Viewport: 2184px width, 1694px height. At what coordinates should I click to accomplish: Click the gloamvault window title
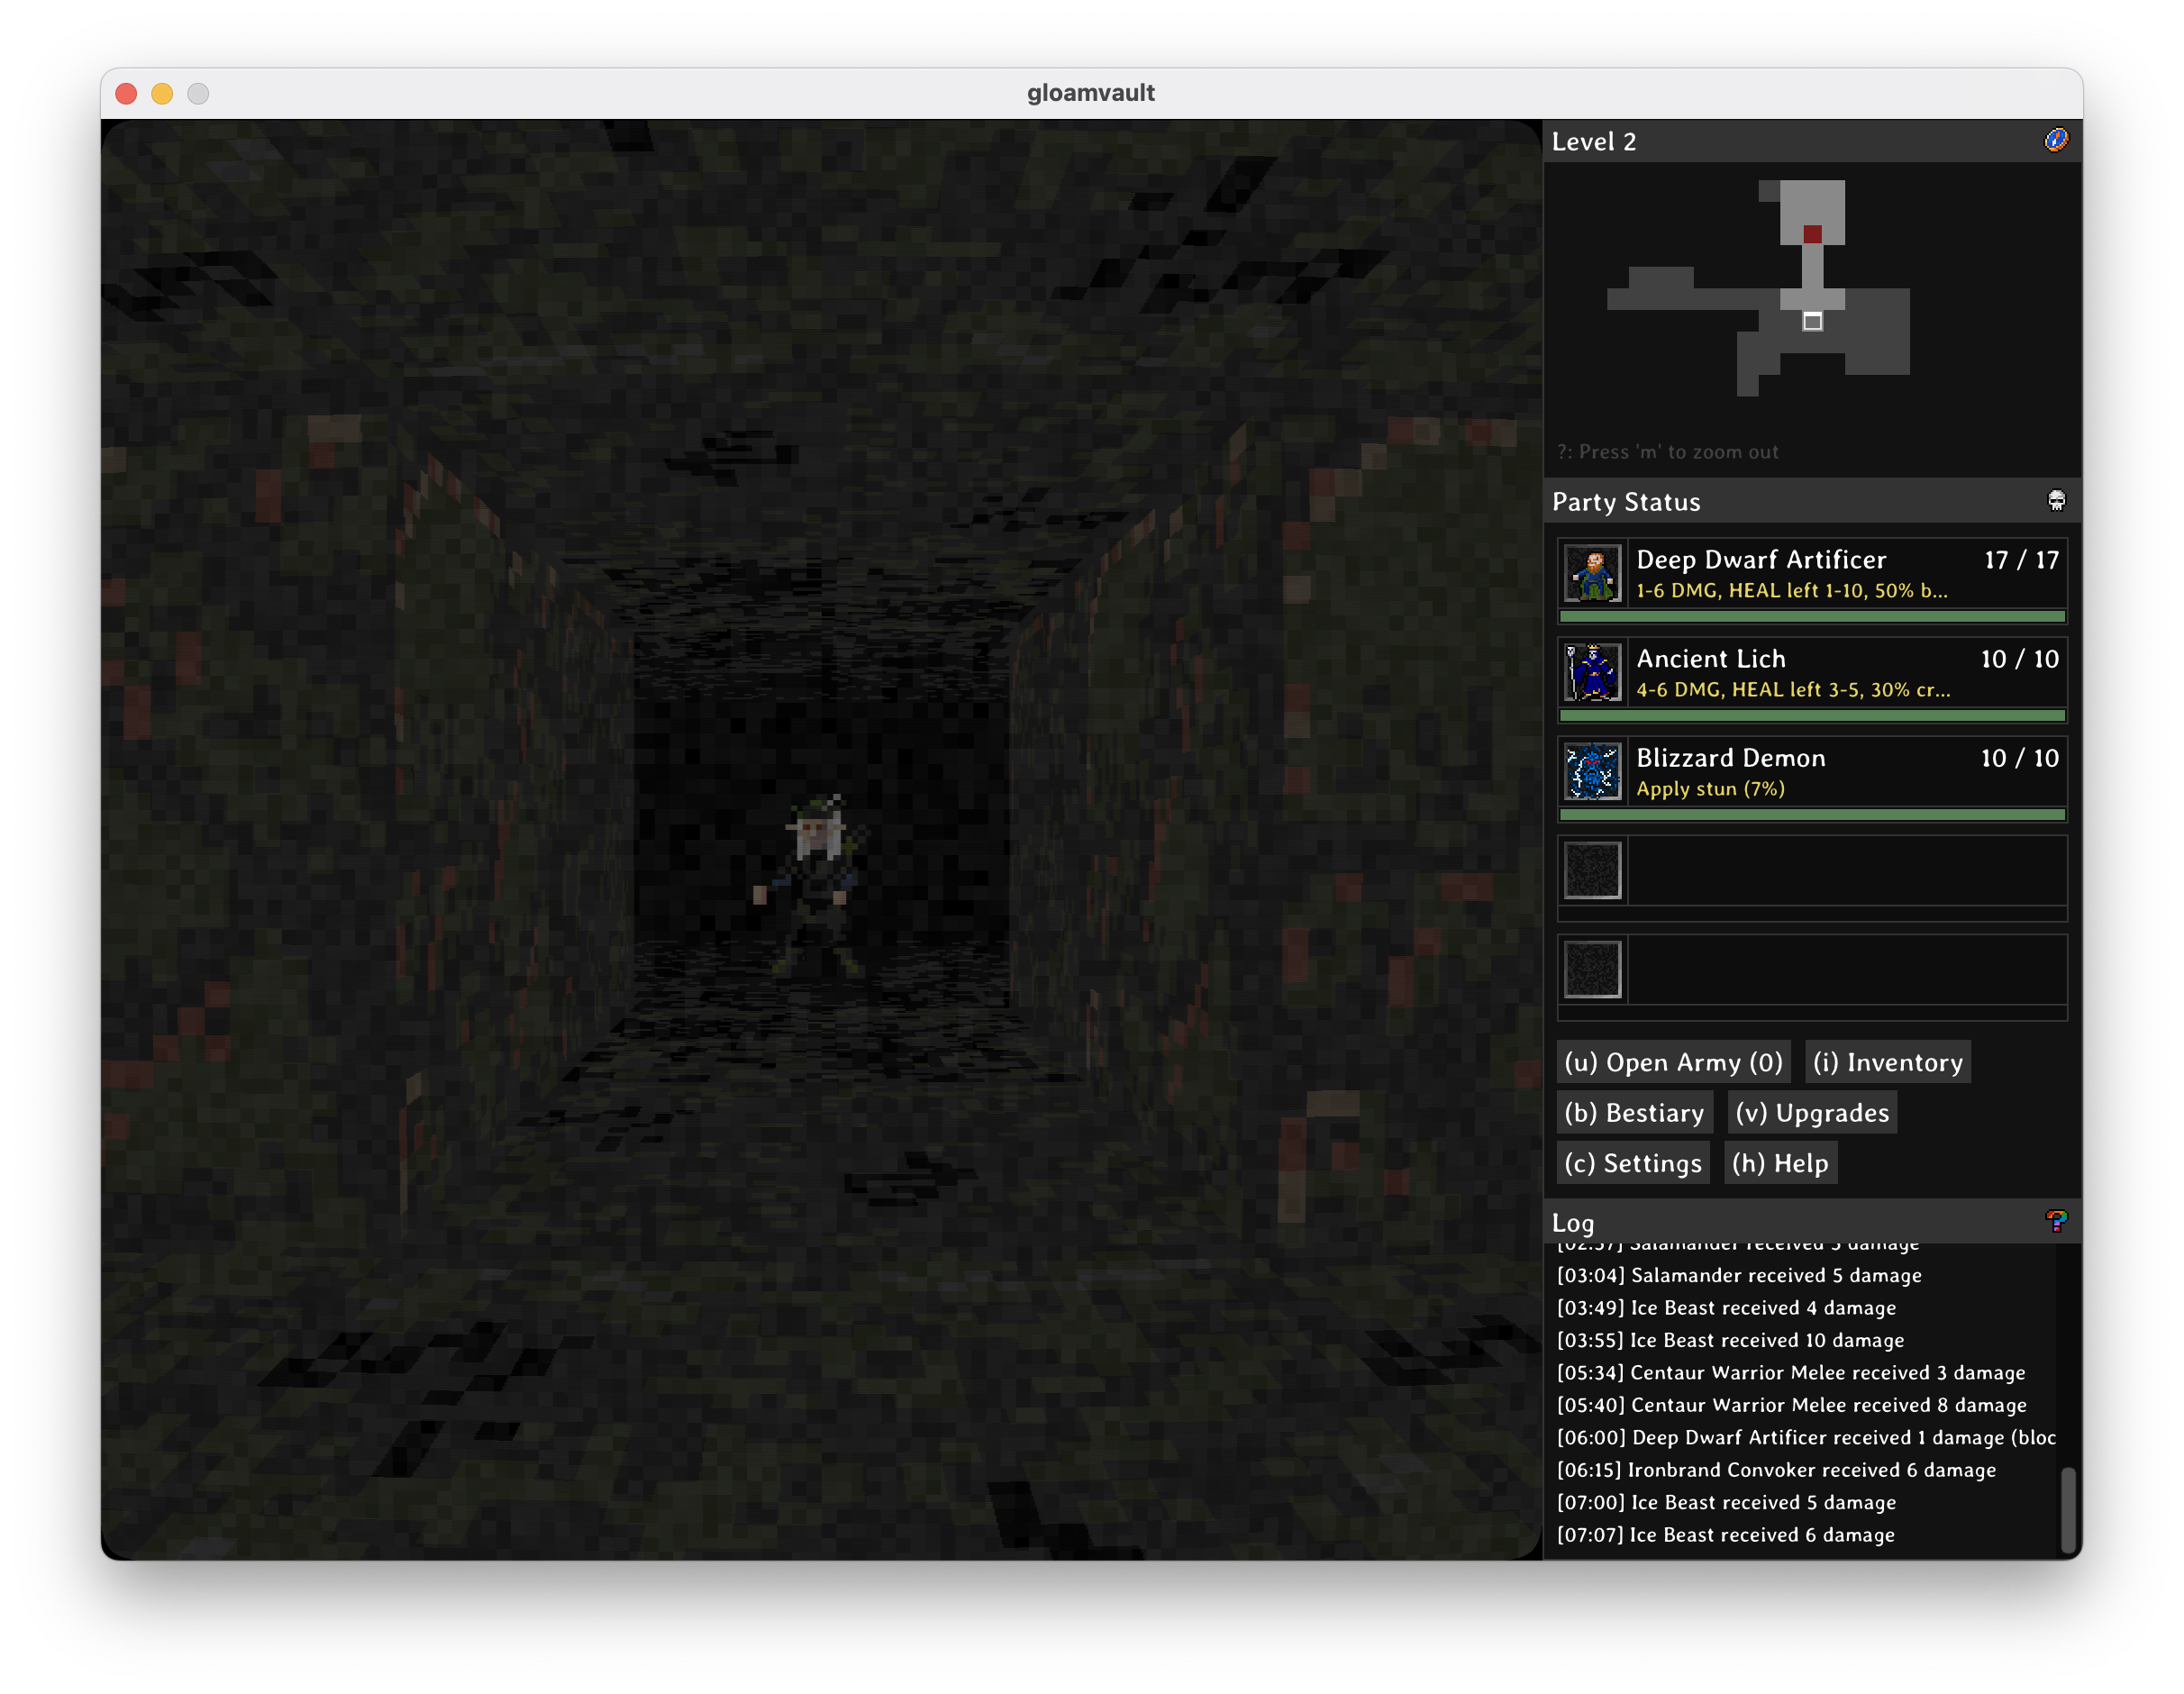(1090, 93)
